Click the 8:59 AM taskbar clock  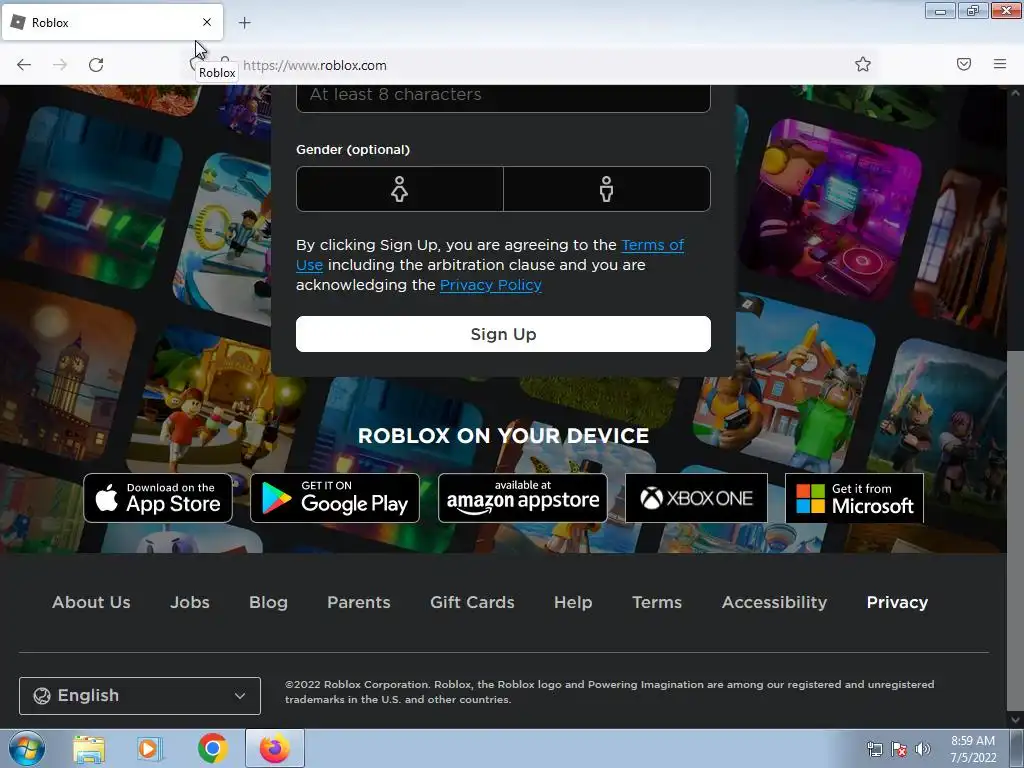973,748
